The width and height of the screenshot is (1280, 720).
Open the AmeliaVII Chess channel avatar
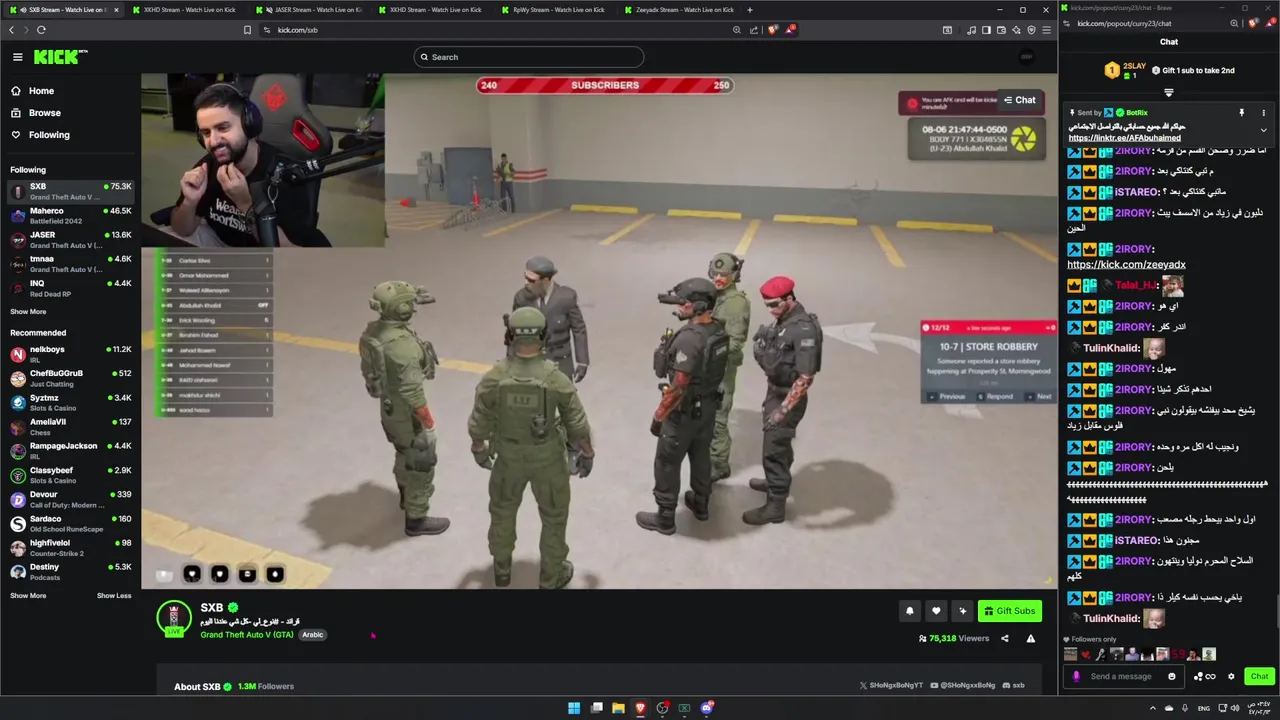tap(18, 426)
